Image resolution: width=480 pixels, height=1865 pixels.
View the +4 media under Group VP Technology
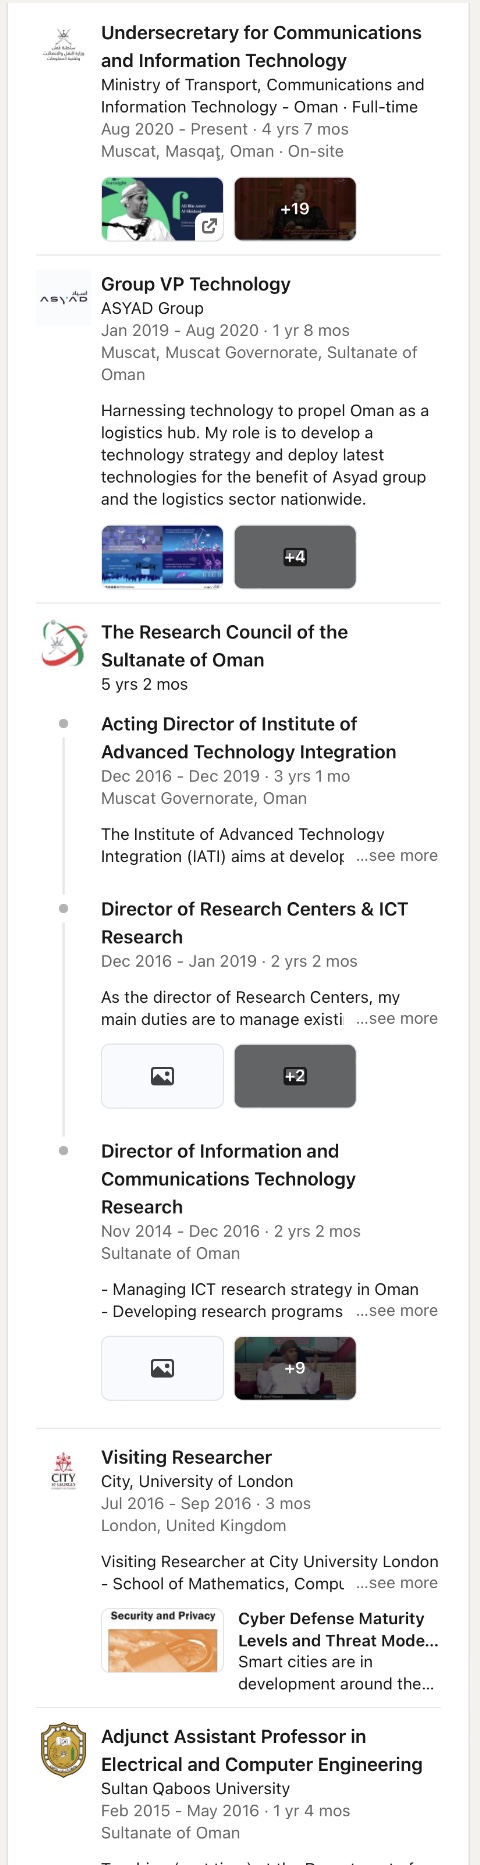pyautogui.click(x=295, y=557)
